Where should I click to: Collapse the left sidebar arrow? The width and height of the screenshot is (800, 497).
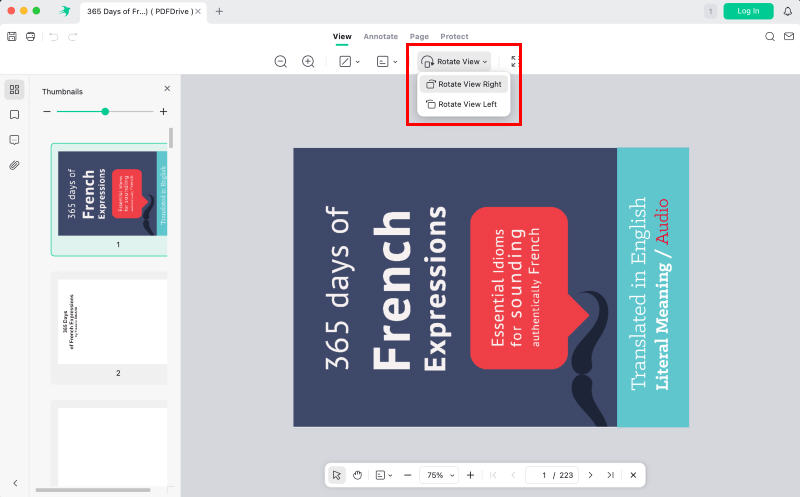[x=15, y=483]
